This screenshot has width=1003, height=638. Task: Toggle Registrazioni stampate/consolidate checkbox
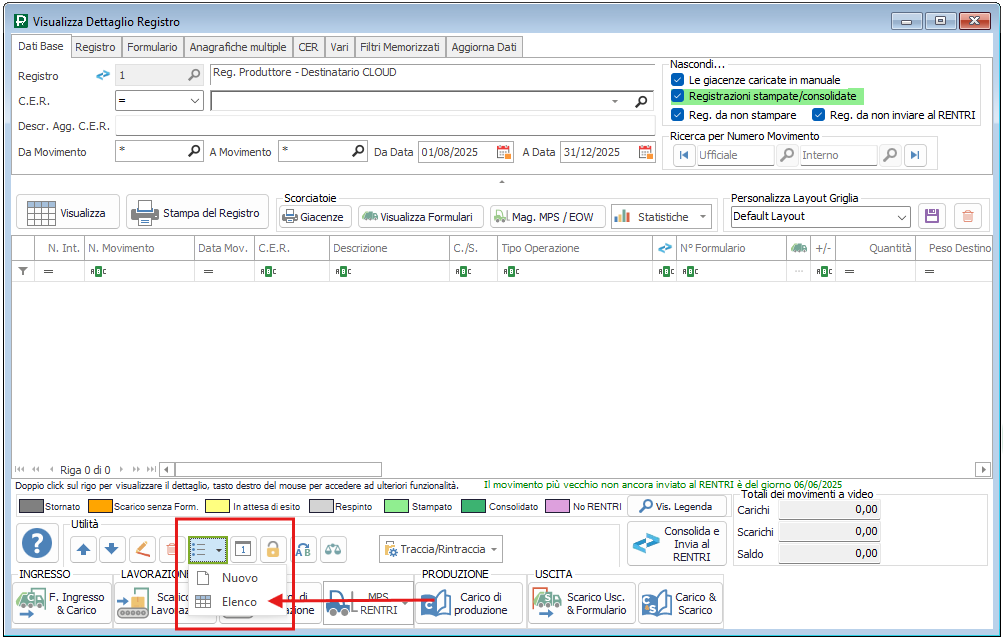point(678,96)
